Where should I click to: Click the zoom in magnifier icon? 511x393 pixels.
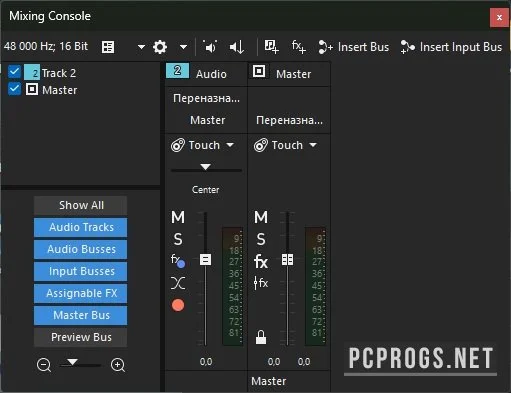click(x=118, y=365)
